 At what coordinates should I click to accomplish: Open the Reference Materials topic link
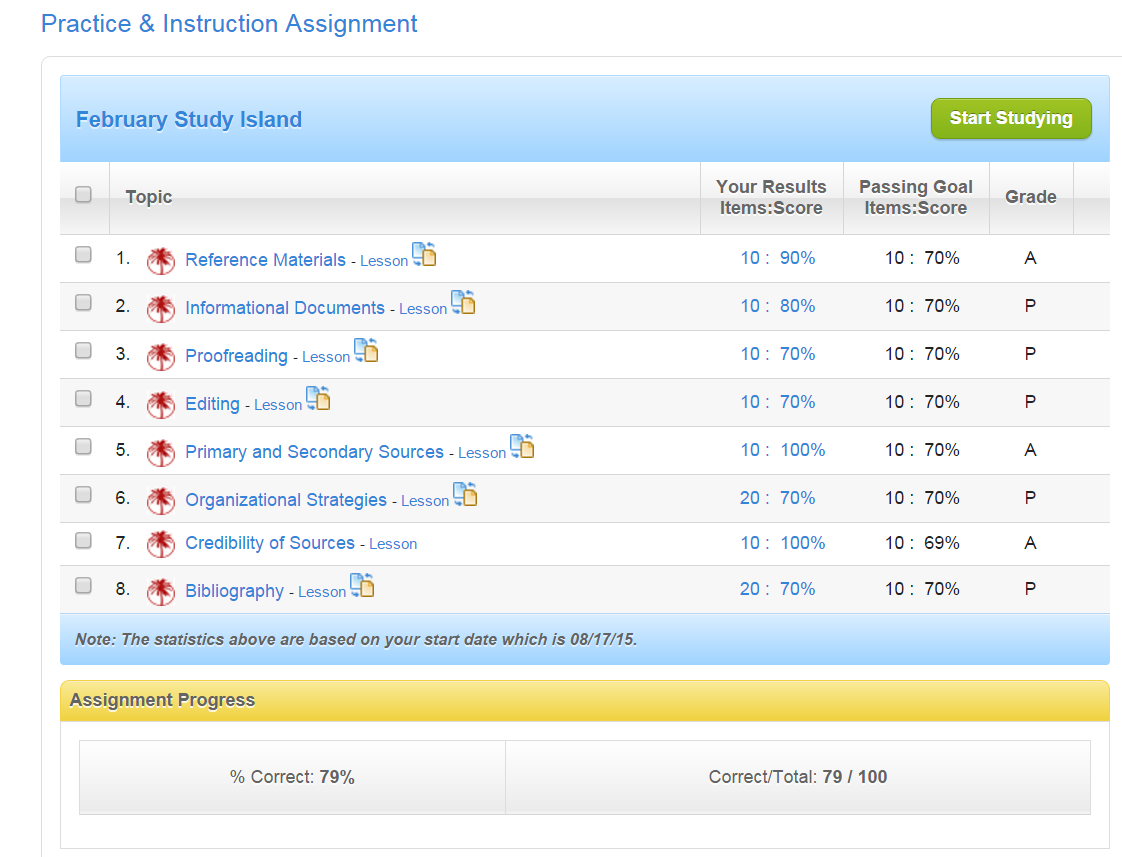[265, 260]
